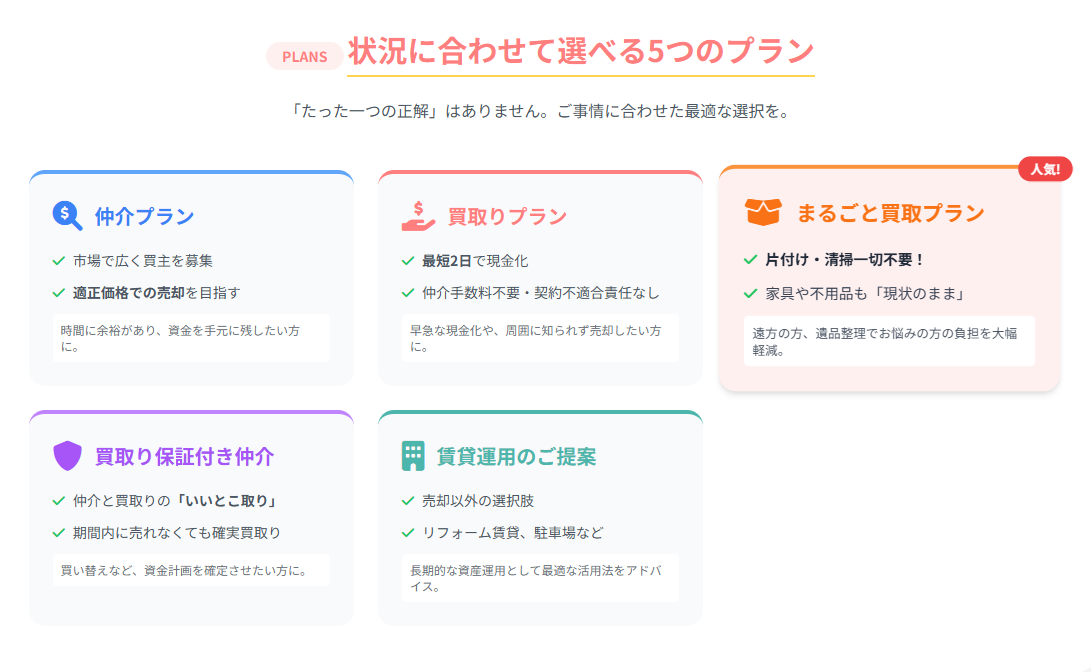
Task: Click the 時間に余裕があり description box
Action: point(191,338)
